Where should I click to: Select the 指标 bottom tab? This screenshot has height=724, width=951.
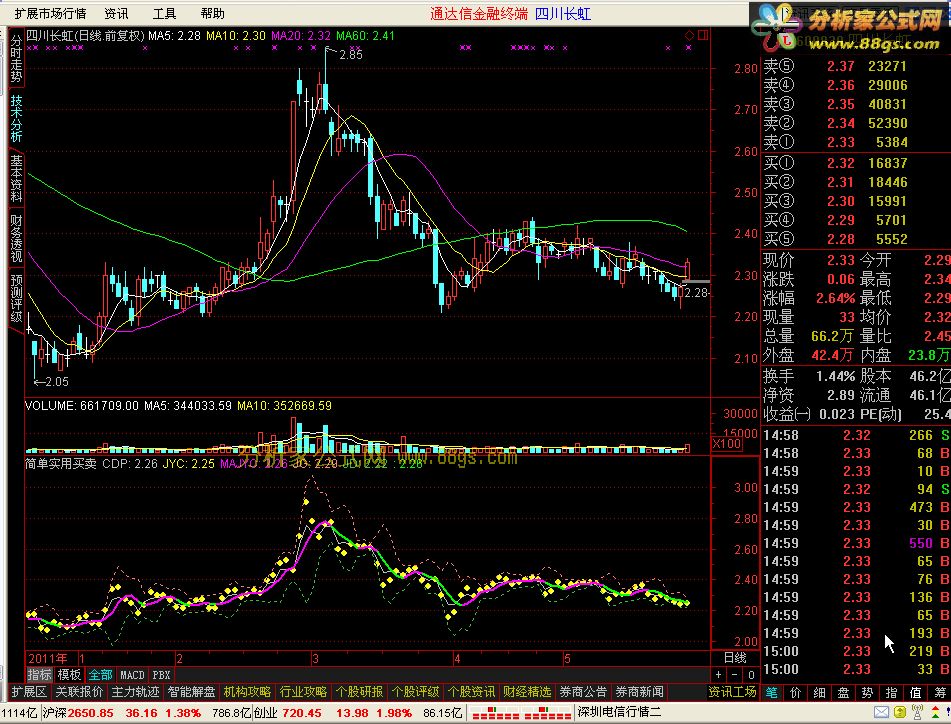(39, 674)
